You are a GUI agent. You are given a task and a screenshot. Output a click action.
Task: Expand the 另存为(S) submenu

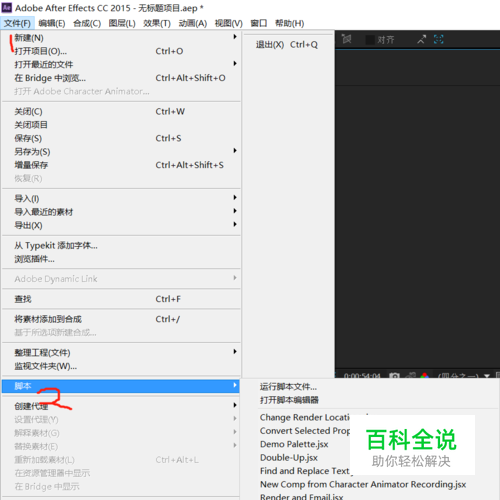[121, 152]
